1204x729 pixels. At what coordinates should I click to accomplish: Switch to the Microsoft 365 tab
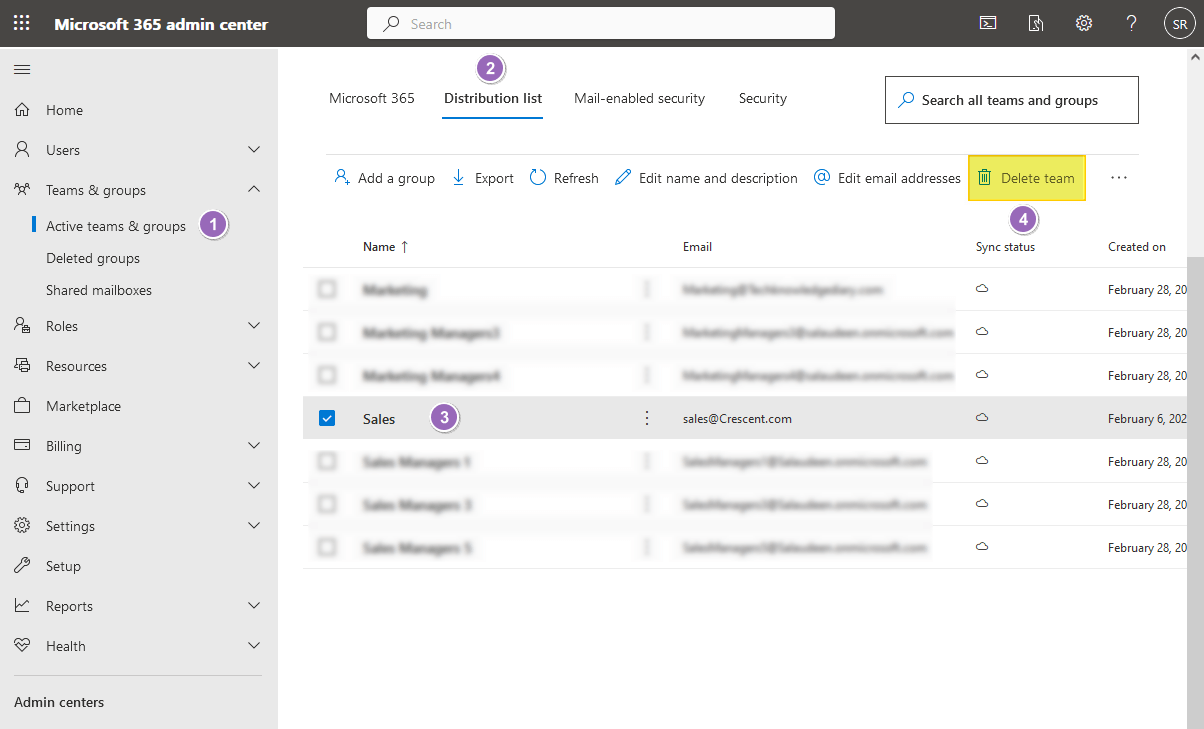(372, 98)
